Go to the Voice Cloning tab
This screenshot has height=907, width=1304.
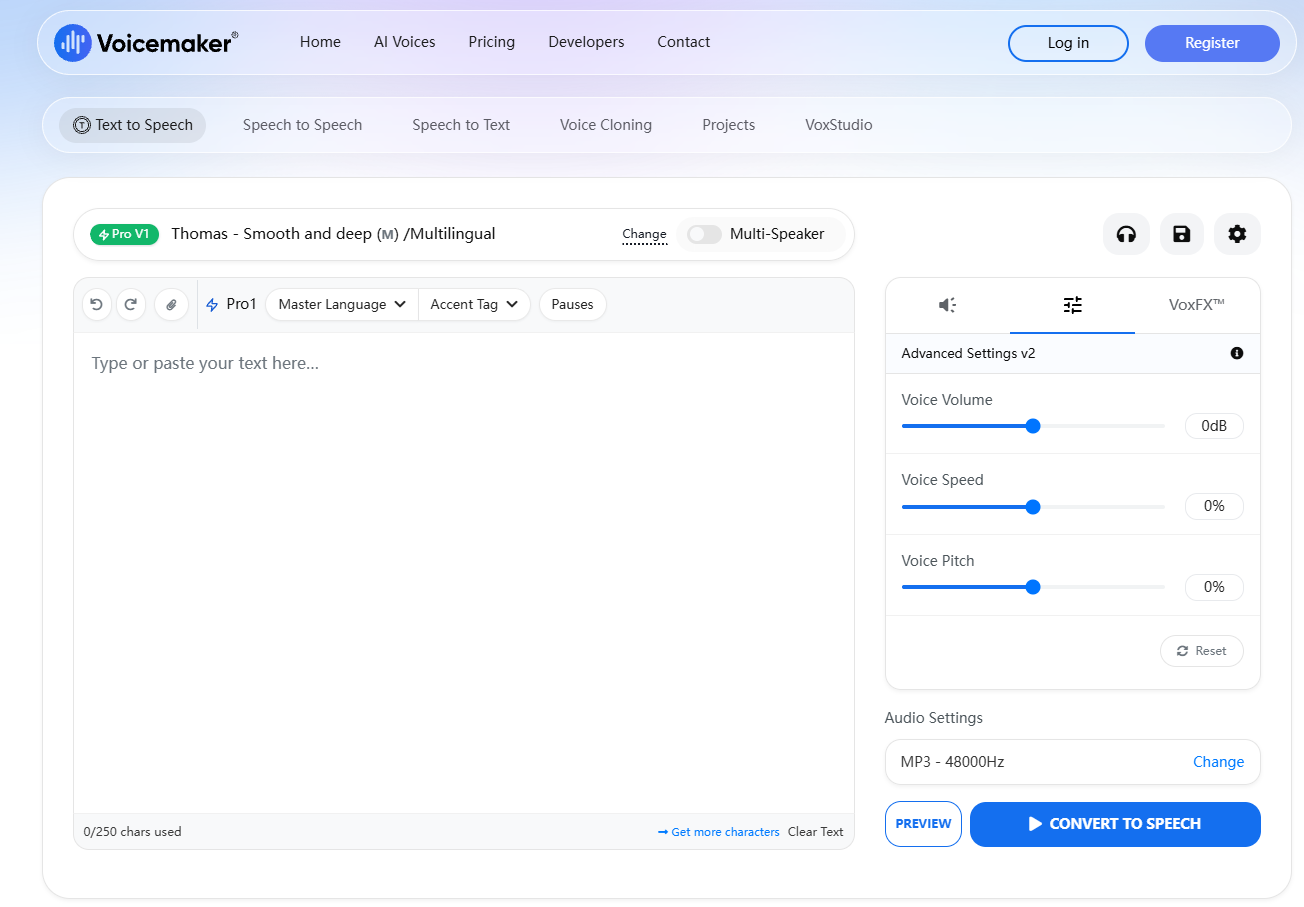tap(606, 125)
